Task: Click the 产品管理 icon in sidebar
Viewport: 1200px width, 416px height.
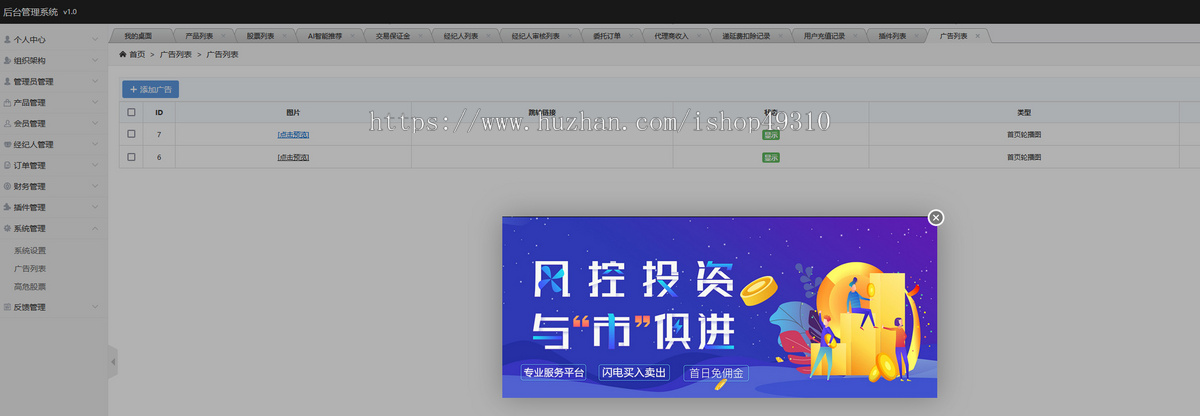Action: click(7, 102)
